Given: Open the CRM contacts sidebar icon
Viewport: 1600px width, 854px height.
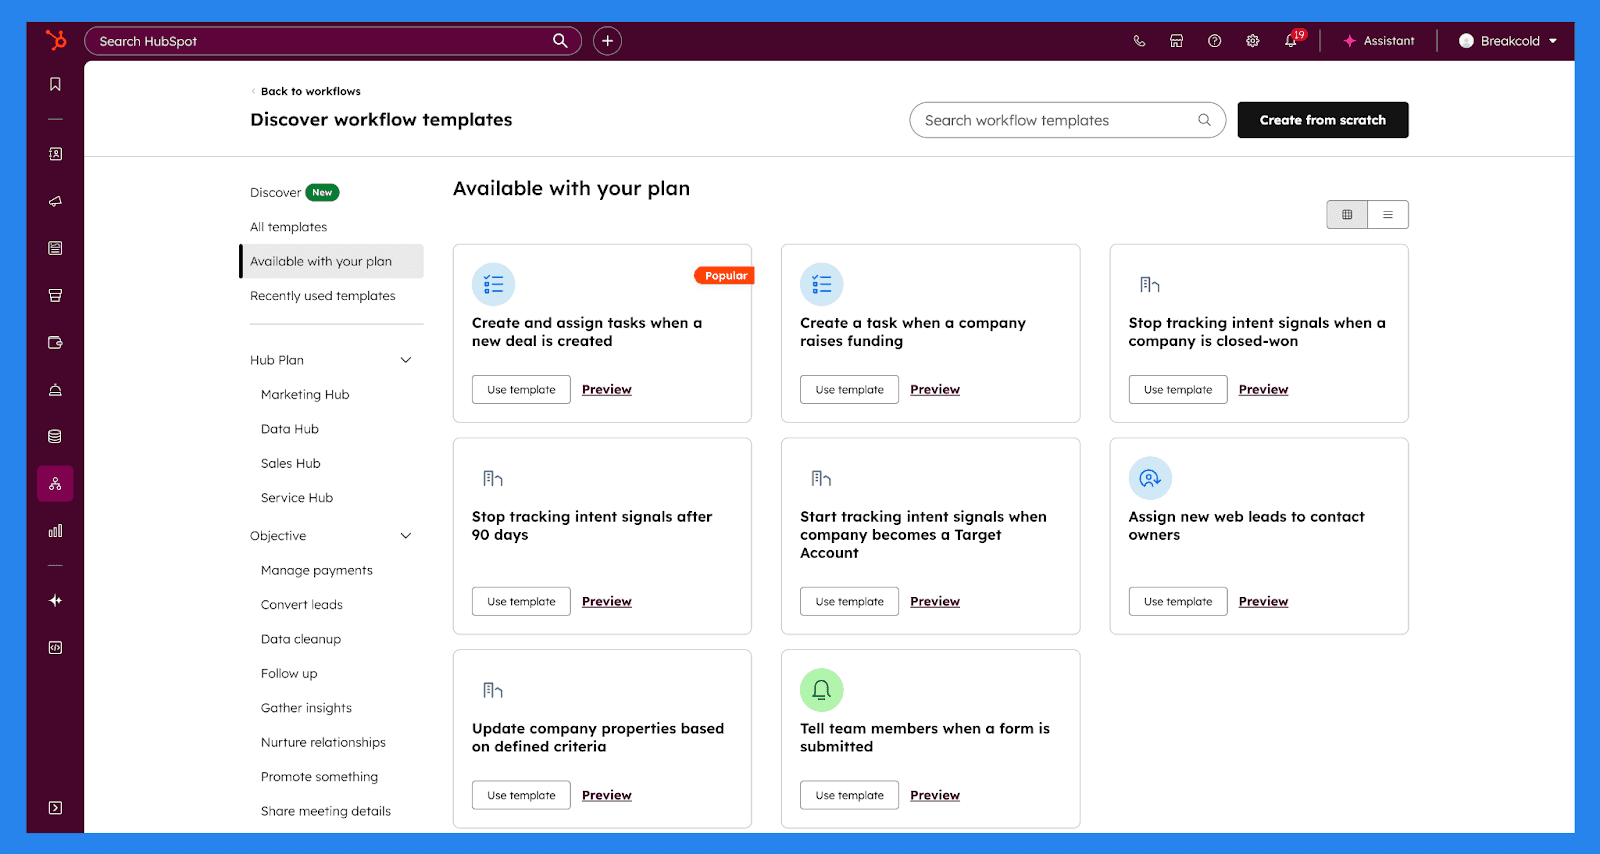Looking at the screenshot, I should click(55, 154).
